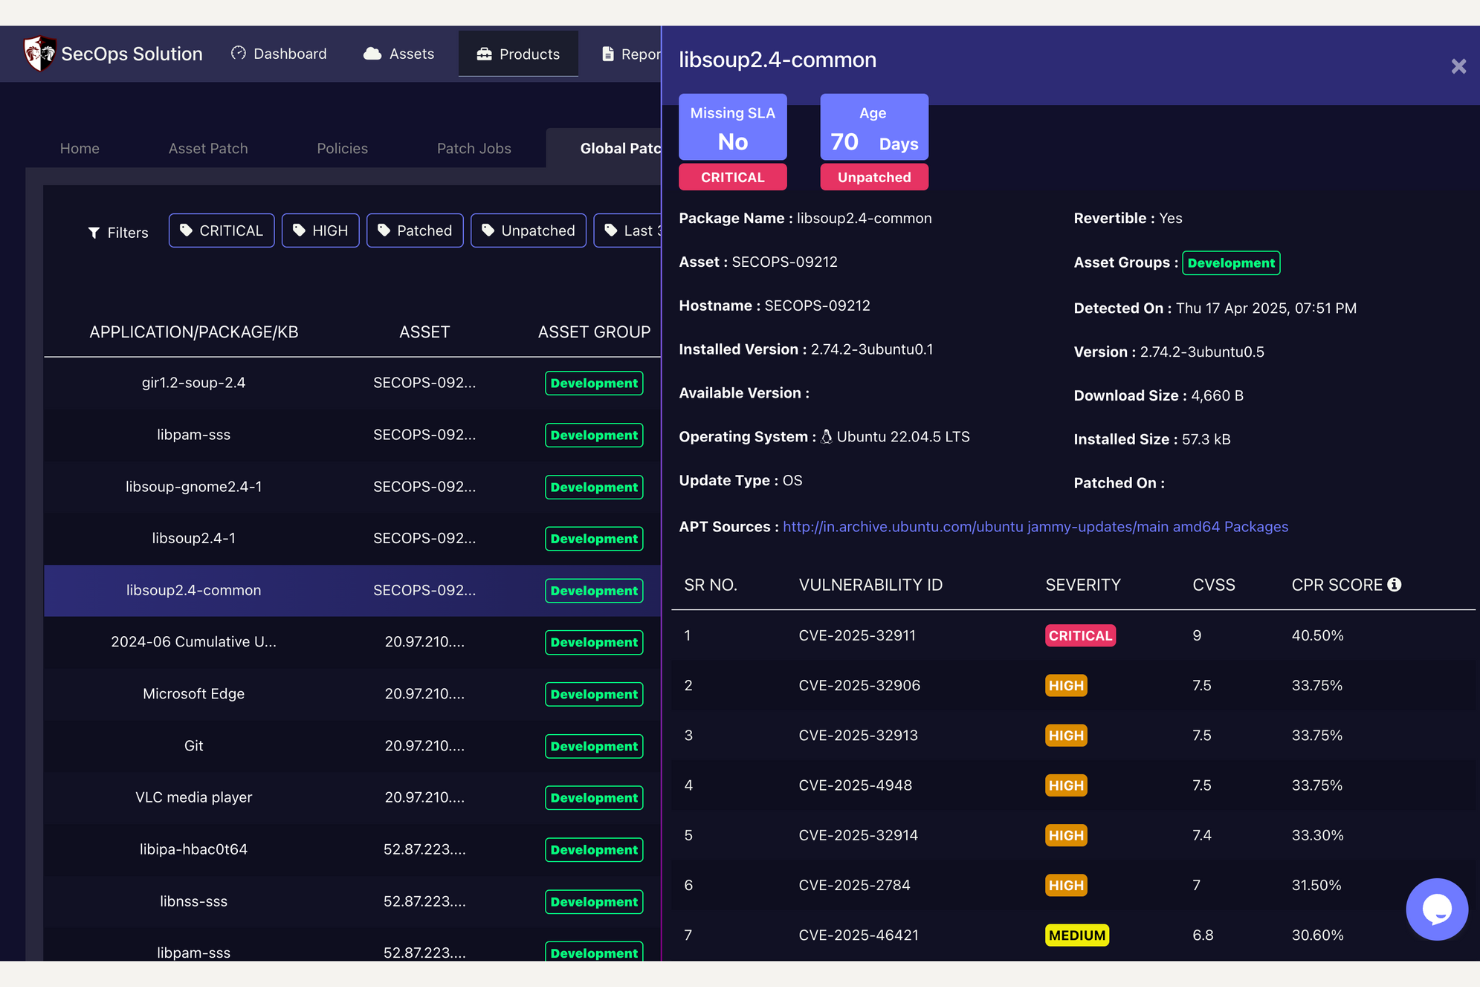Click the Development badge for libsoup2.4-common
The image size is (1480, 987).
click(x=594, y=590)
